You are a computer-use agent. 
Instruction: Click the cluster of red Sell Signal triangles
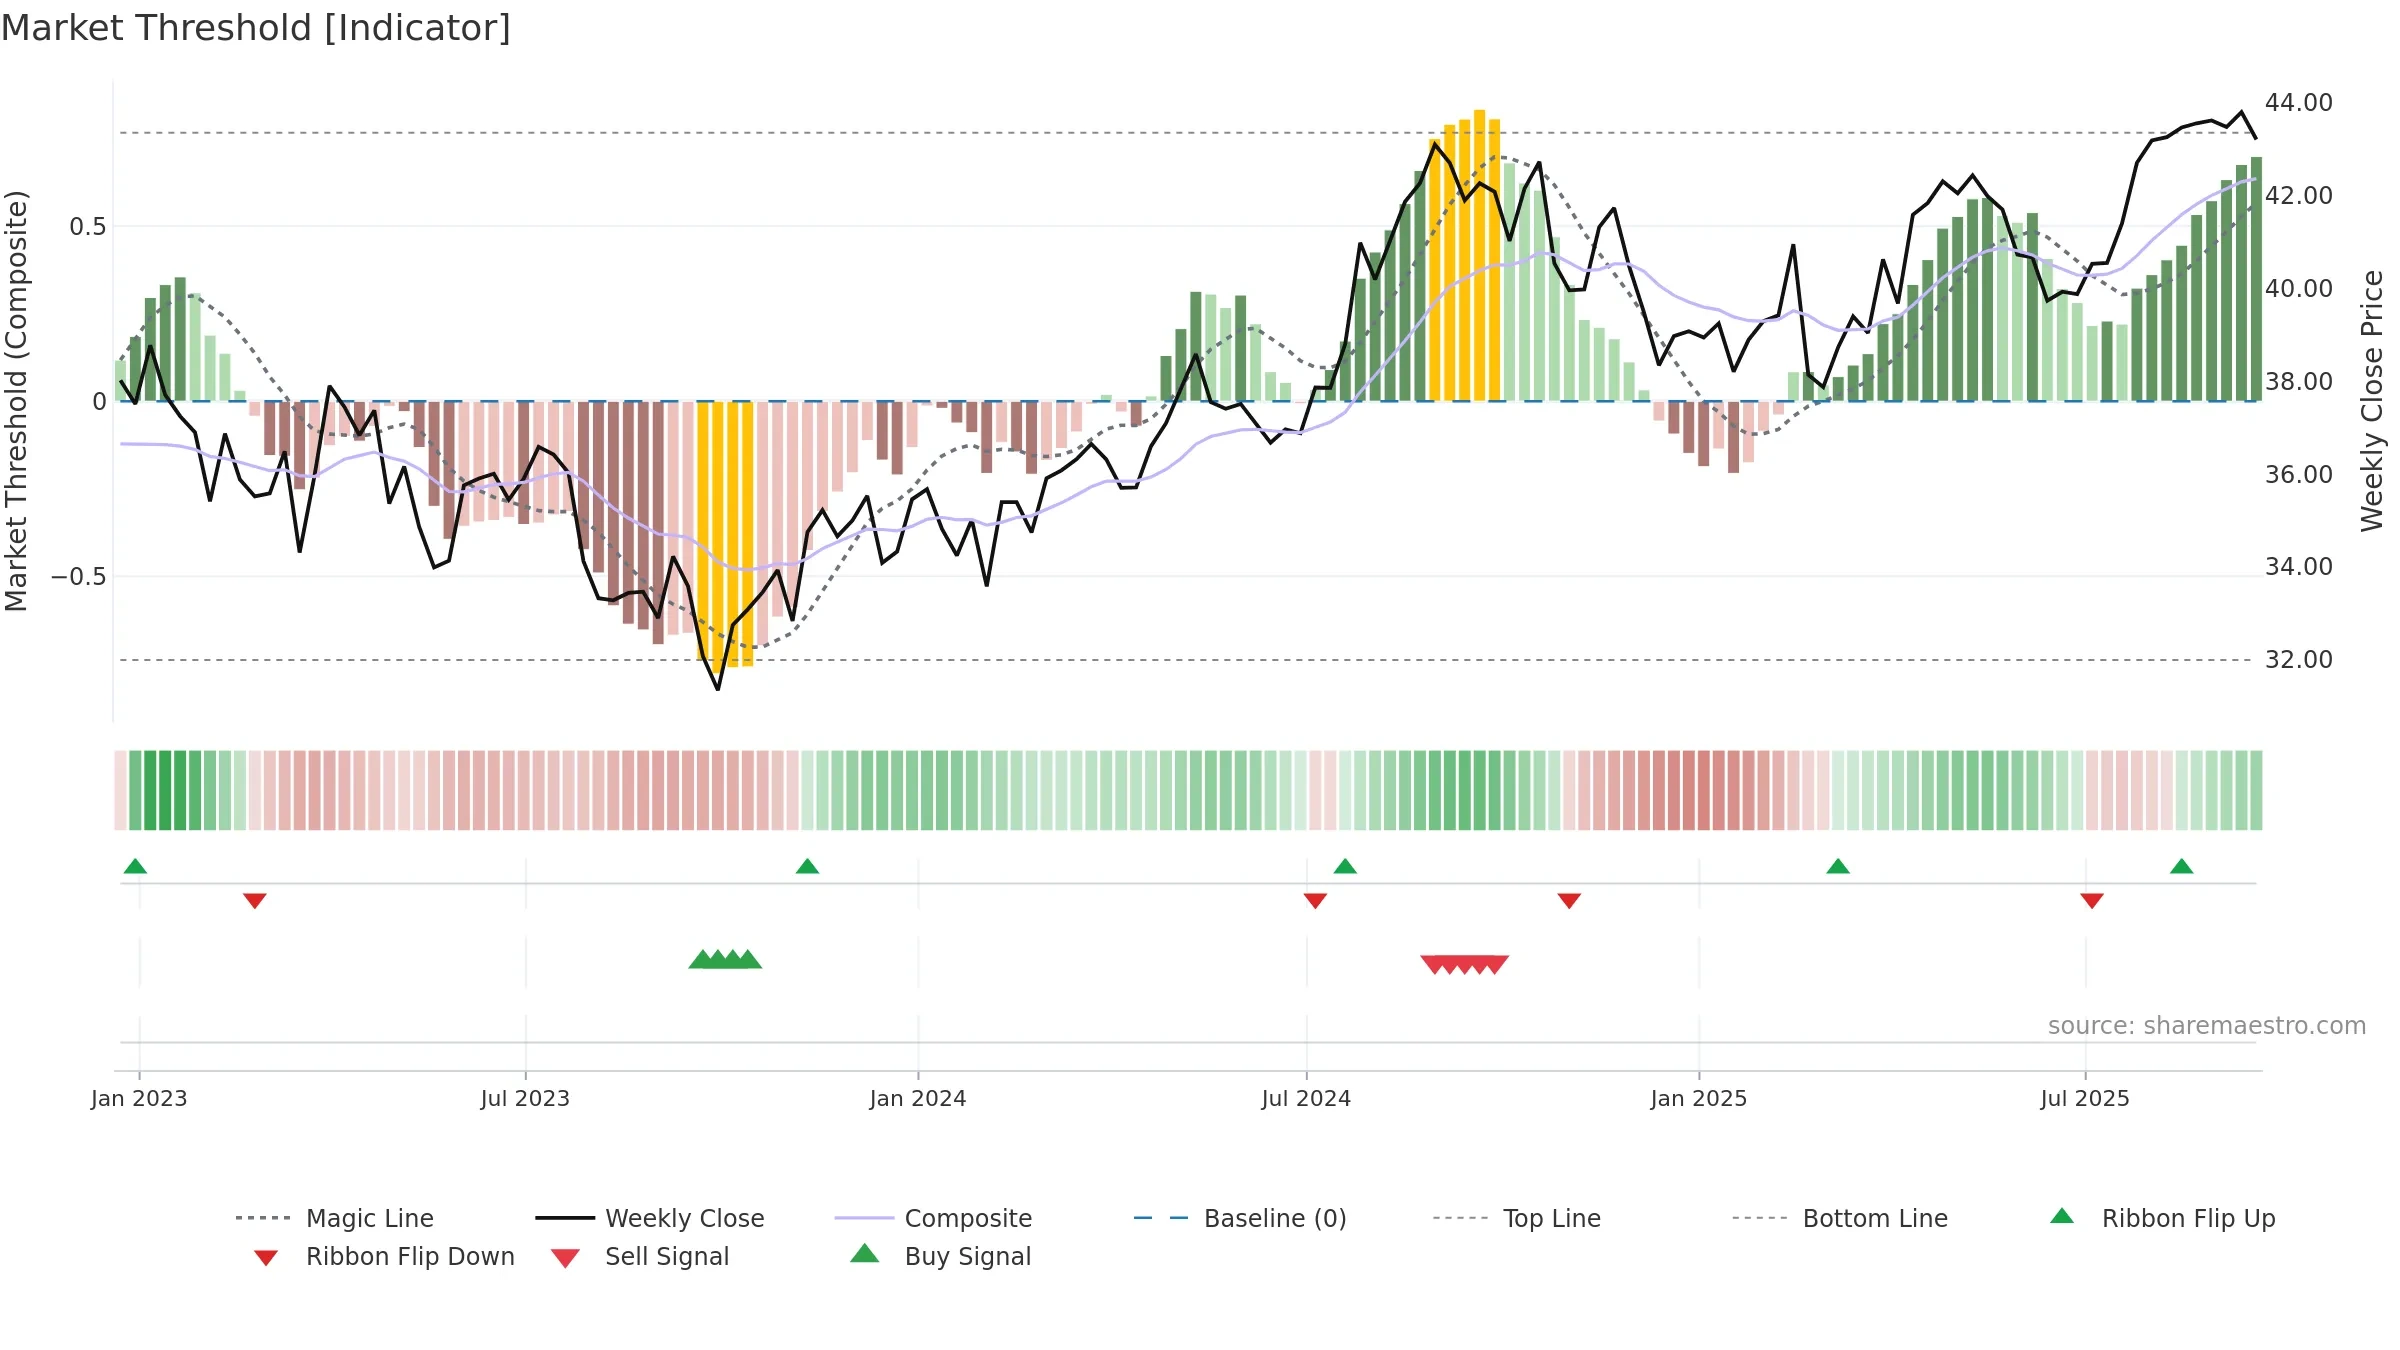pyautogui.click(x=1465, y=965)
